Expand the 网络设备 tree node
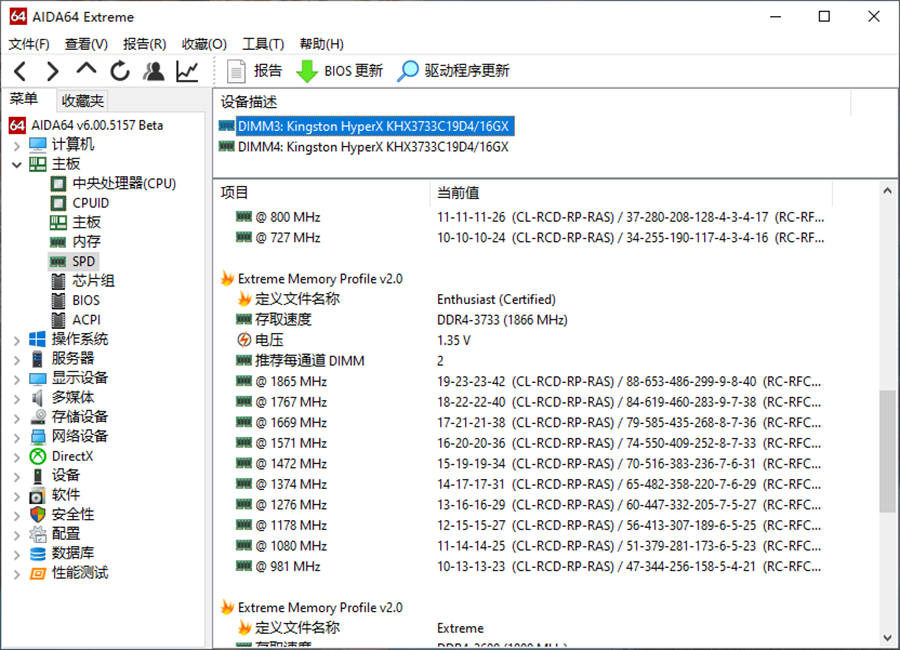 [17, 437]
